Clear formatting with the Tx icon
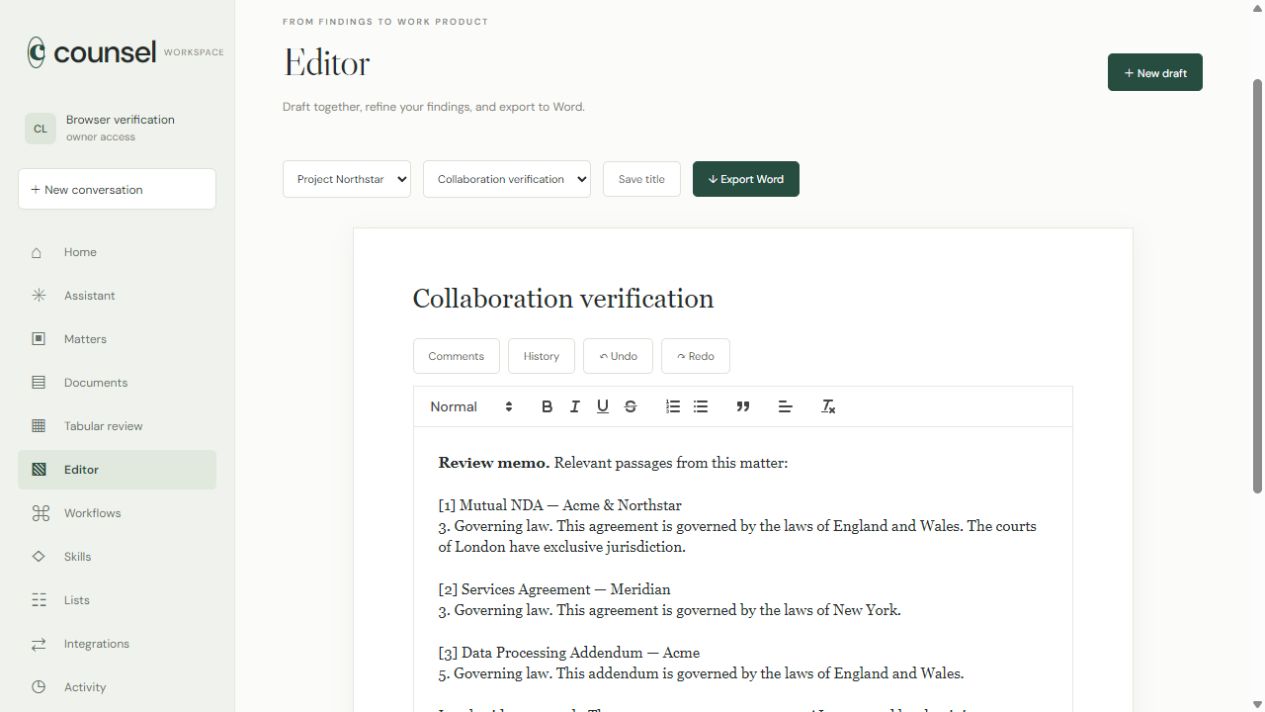 point(828,406)
